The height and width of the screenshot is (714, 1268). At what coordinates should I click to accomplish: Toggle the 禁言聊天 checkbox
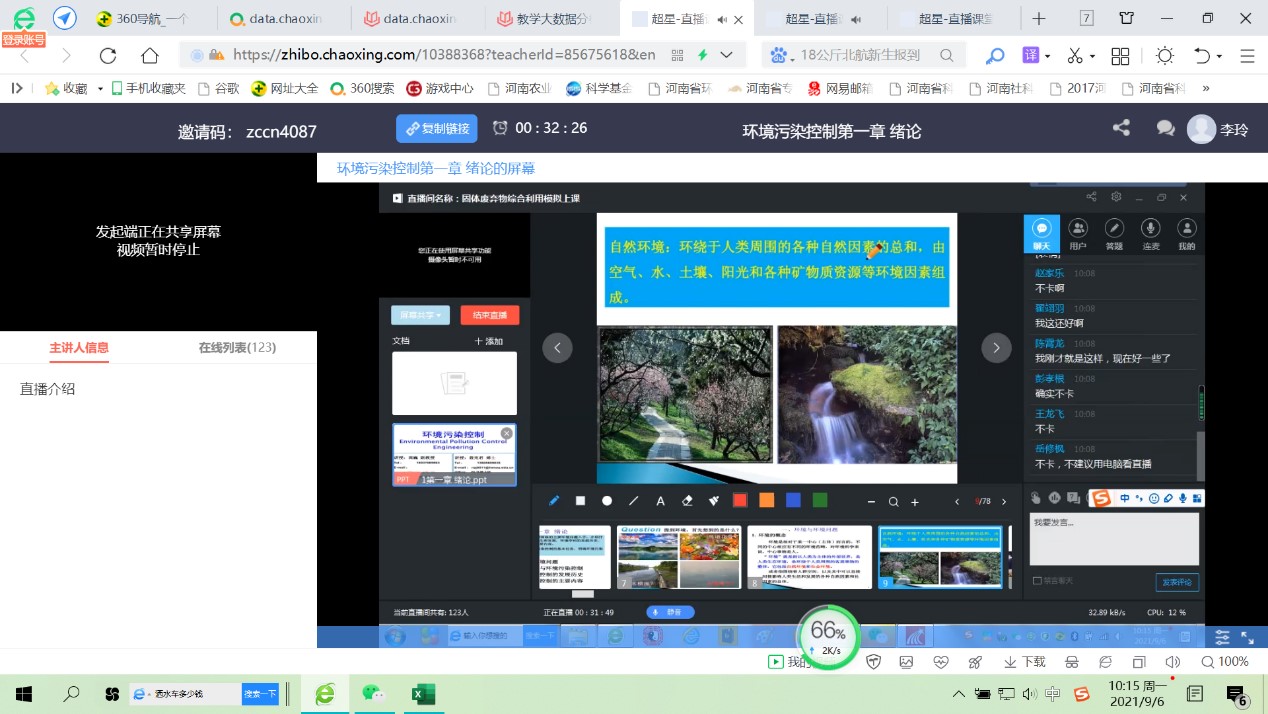(1036, 581)
